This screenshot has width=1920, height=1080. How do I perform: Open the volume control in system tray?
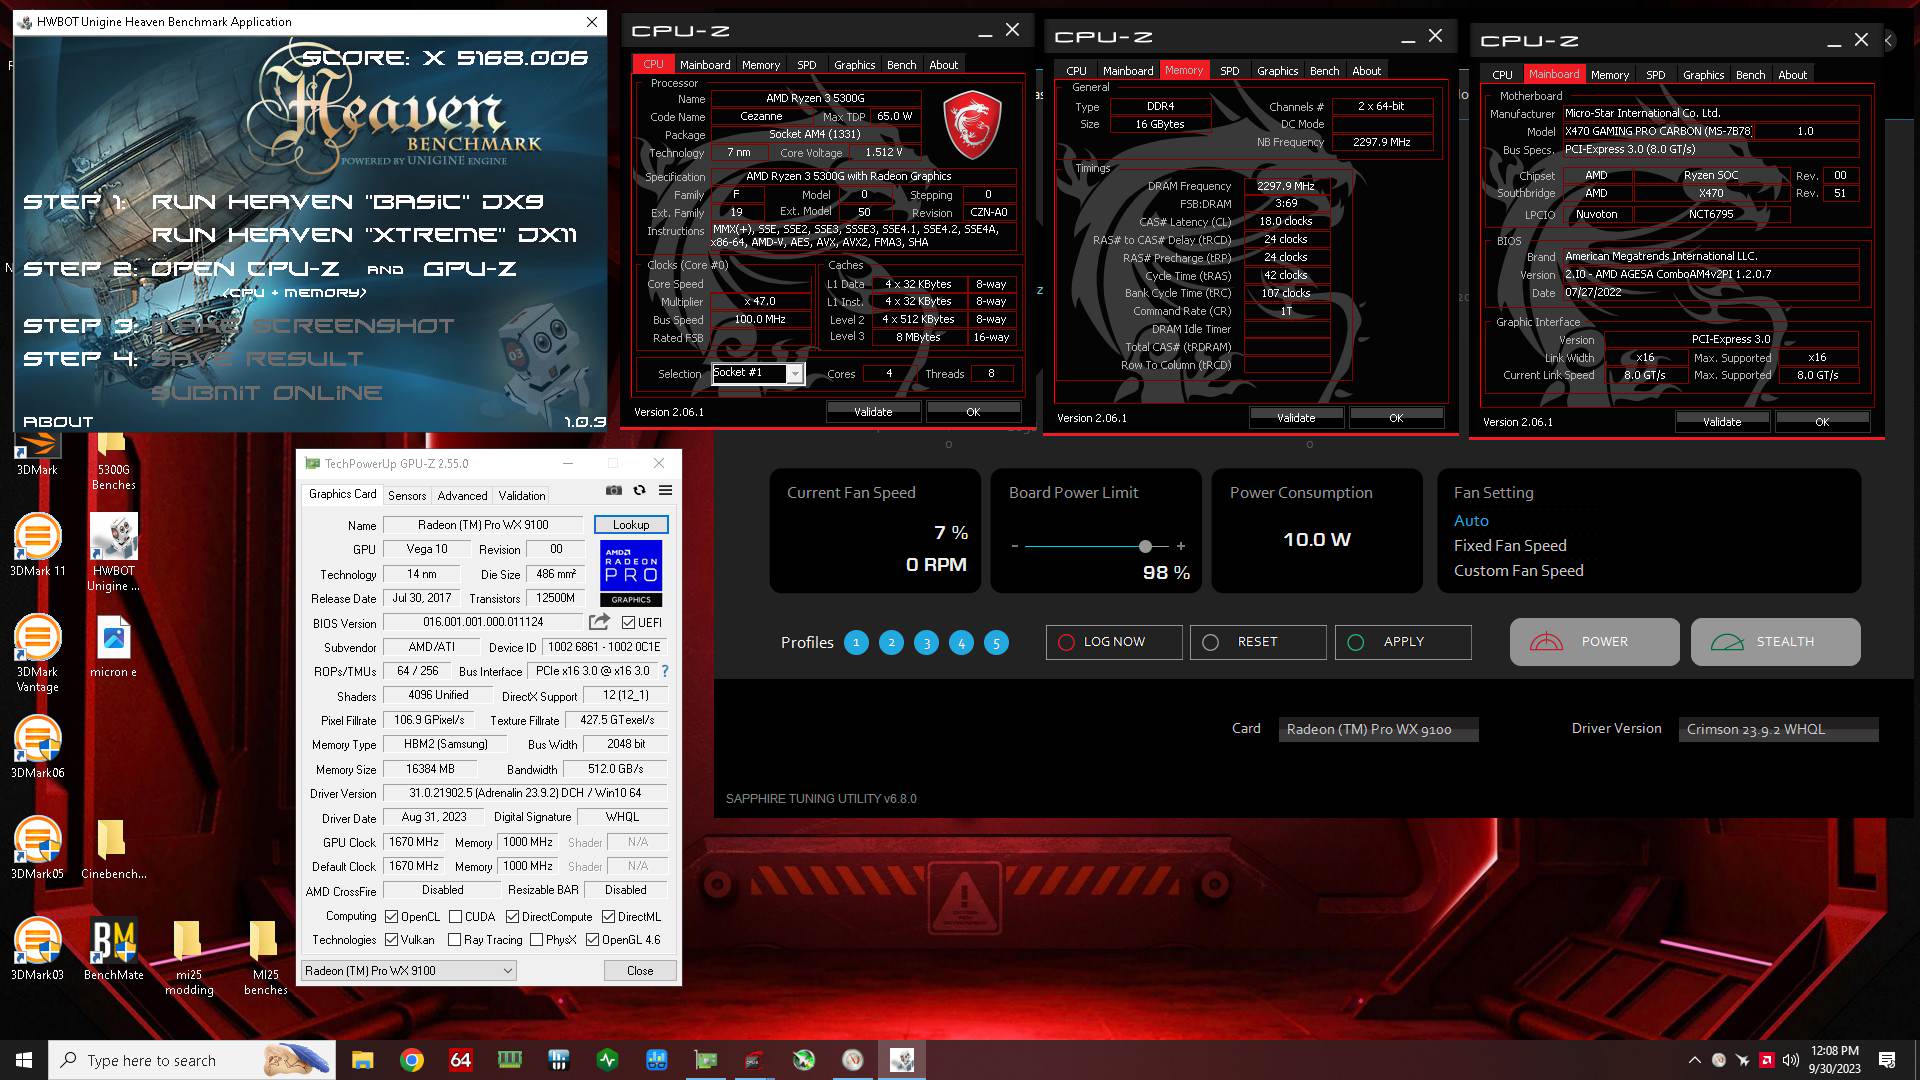tap(1791, 1060)
